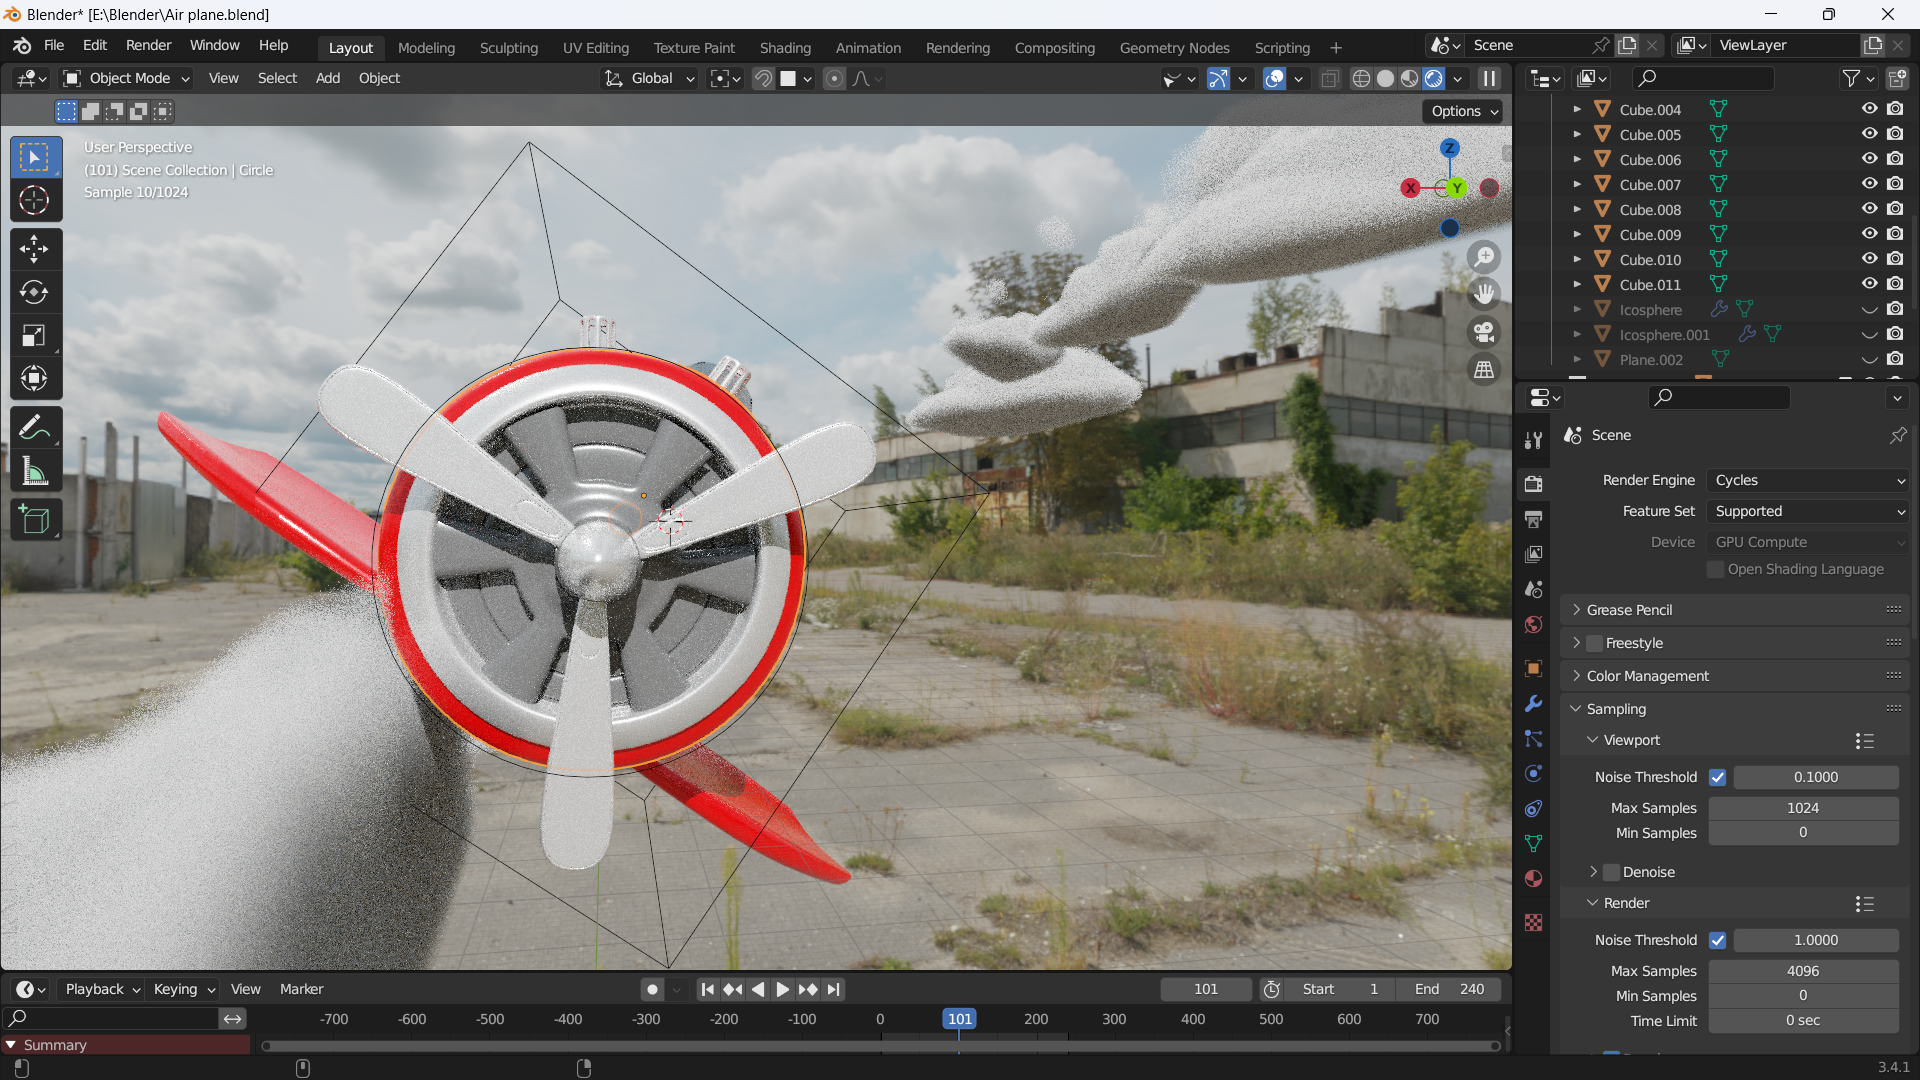
Task: Disable Cube.010 in renders
Action: [x=1895, y=259]
